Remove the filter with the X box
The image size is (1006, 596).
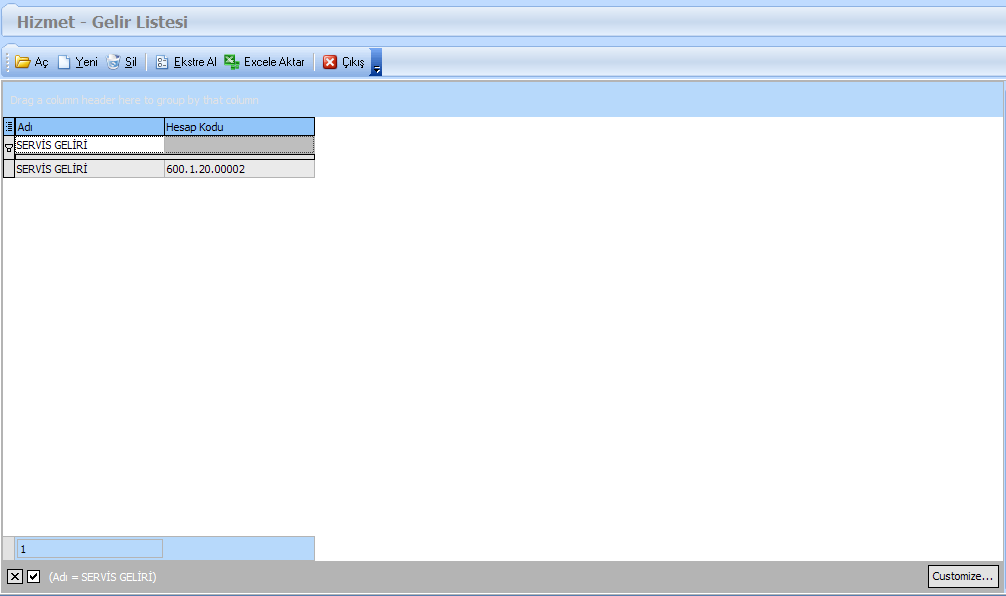(x=15, y=576)
